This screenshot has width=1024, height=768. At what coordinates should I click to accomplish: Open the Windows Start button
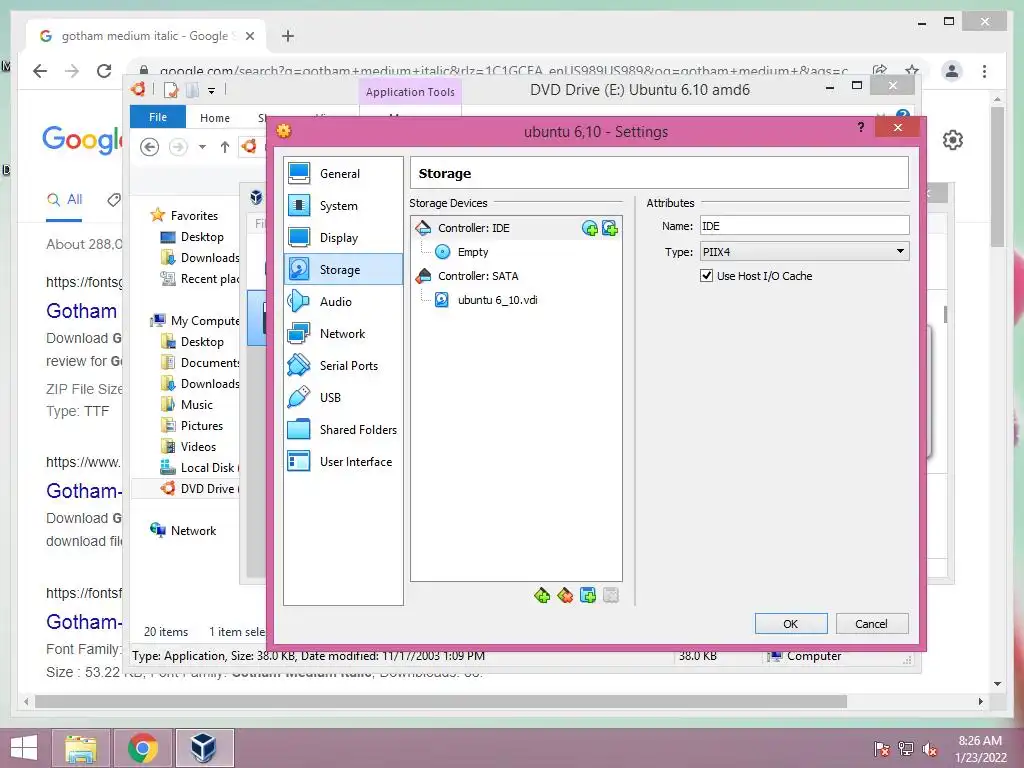point(24,748)
